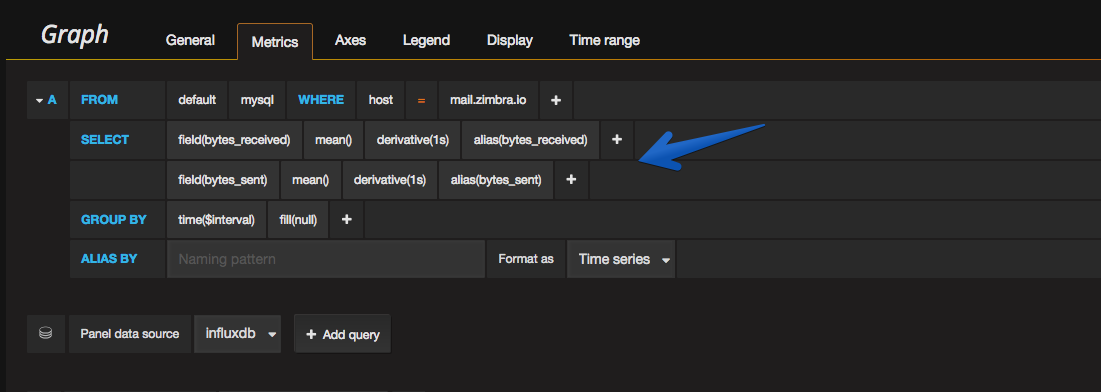Open the influxdb data source dropdown

pyautogui.click(x=237, y=334)
